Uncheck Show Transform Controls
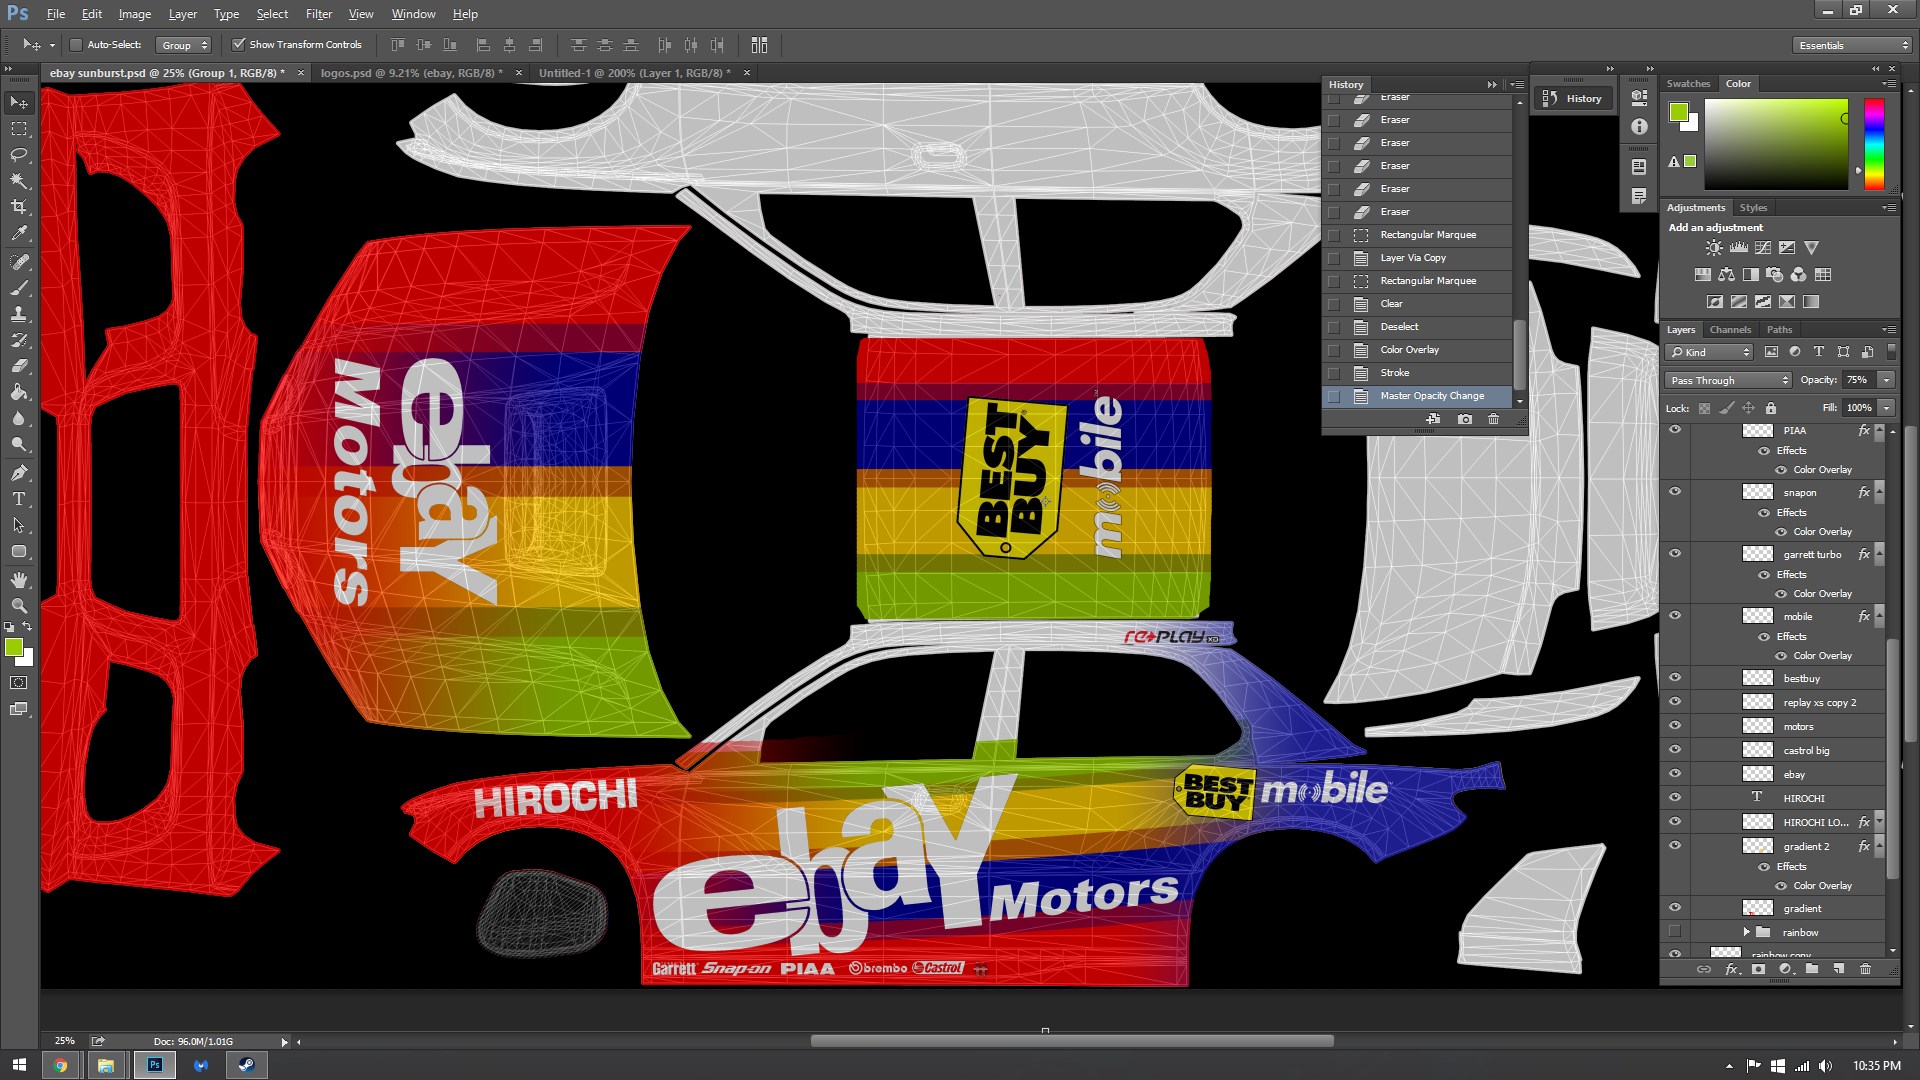Image resolution: width=1920 pixels, height=1080 pixels. 238,45
